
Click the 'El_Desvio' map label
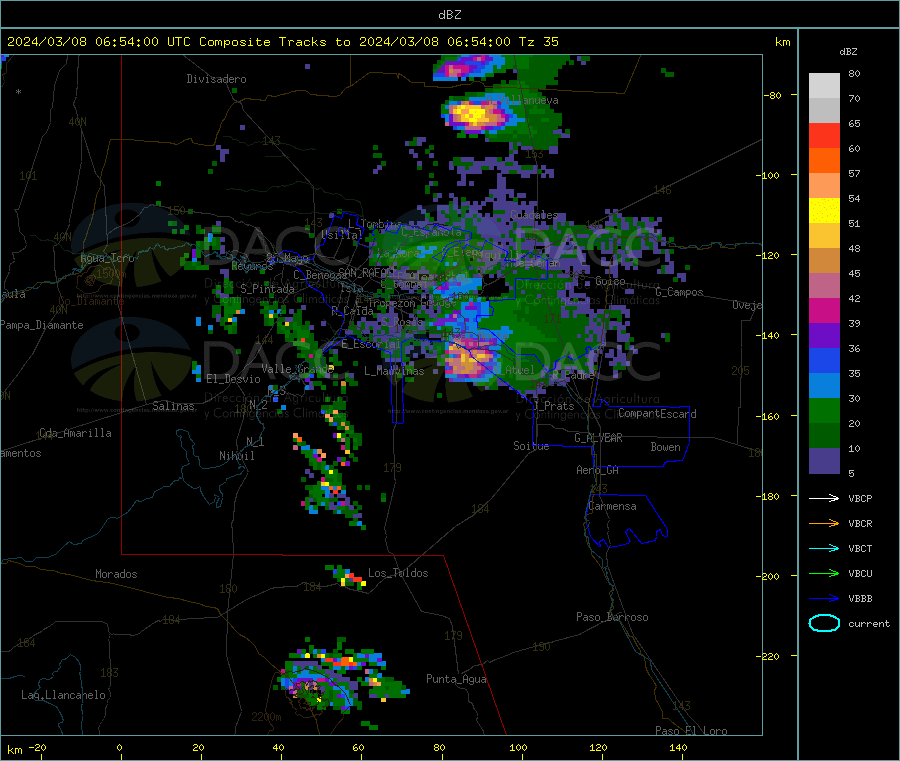[233, 379]
